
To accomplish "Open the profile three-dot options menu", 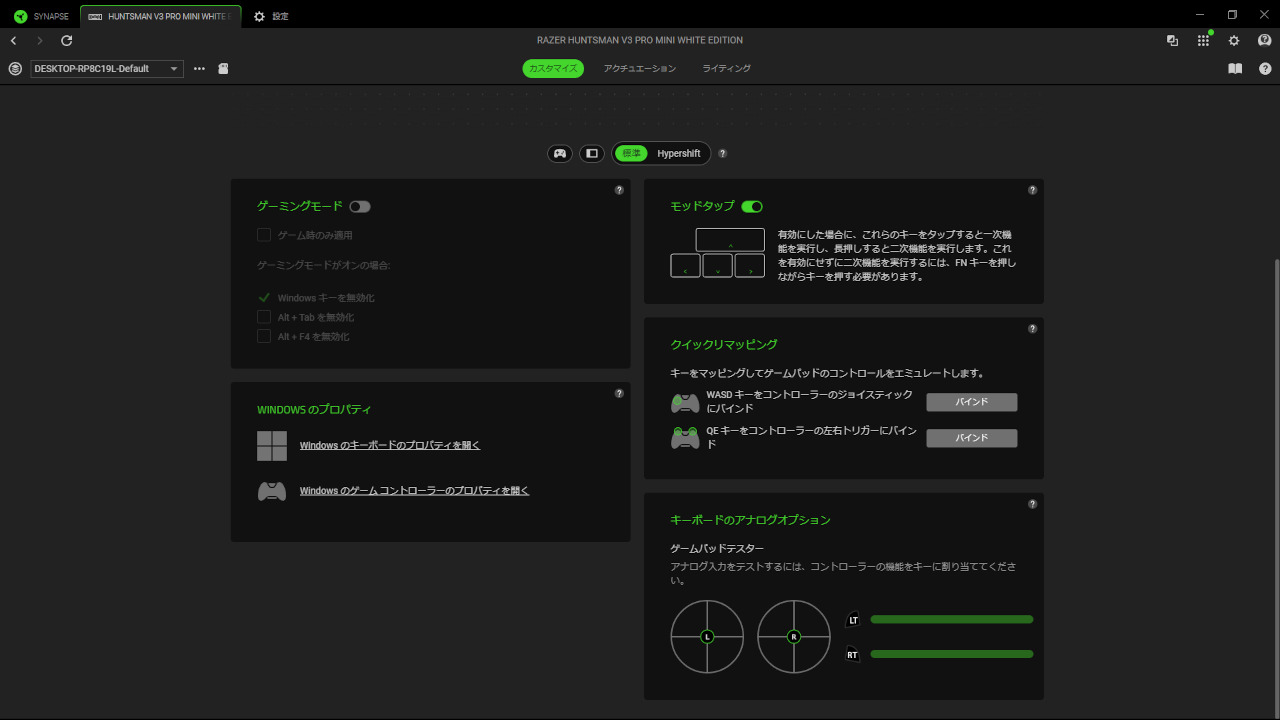I will coord(199,69).
